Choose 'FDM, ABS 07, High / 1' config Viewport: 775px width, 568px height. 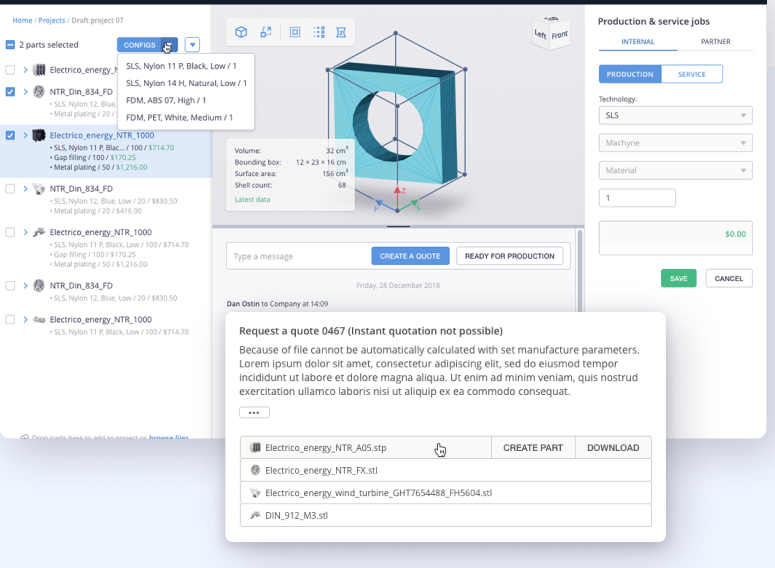tap(166, 100)
